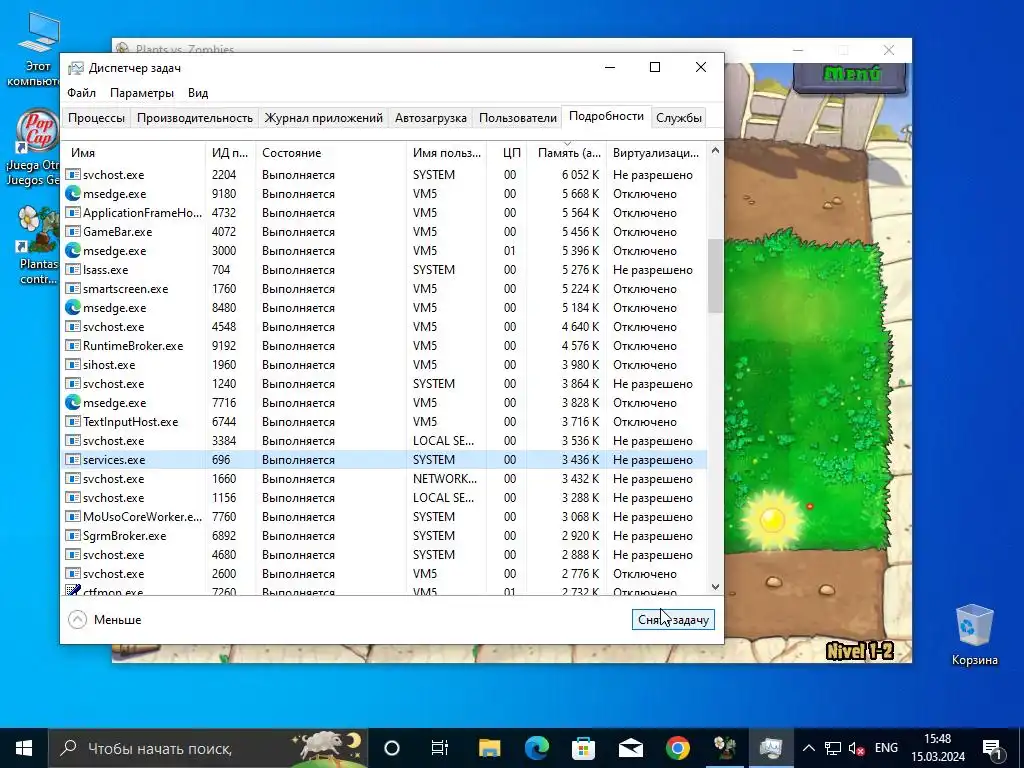Open Cortana circle on taskbar
Image resolution: width=1024 pixels, height=768 pixels.
[392, 748]
